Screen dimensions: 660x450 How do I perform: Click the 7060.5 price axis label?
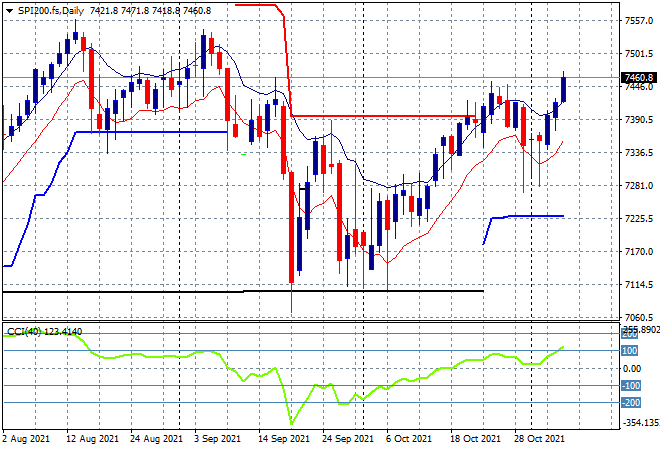[639, 317]
